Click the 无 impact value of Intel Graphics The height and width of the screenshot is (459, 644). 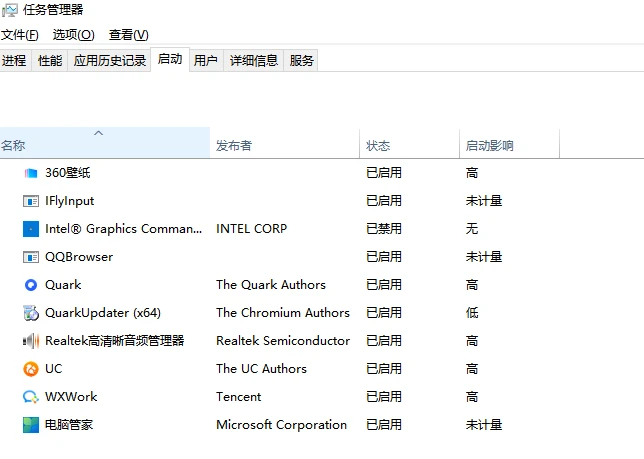pyautogui.click(x=472, y=229)
